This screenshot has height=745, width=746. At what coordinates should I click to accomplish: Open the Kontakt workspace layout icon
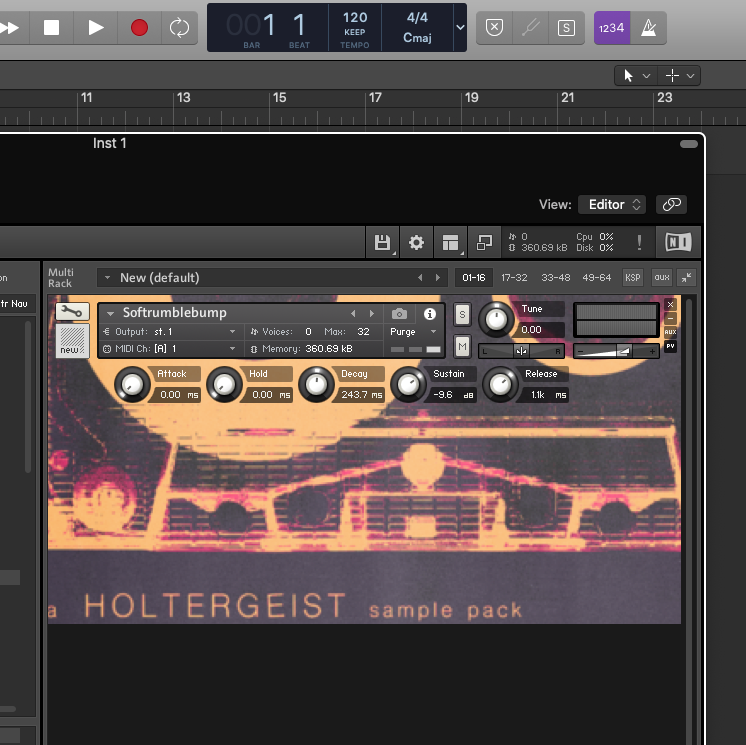(x=450, y=243)
